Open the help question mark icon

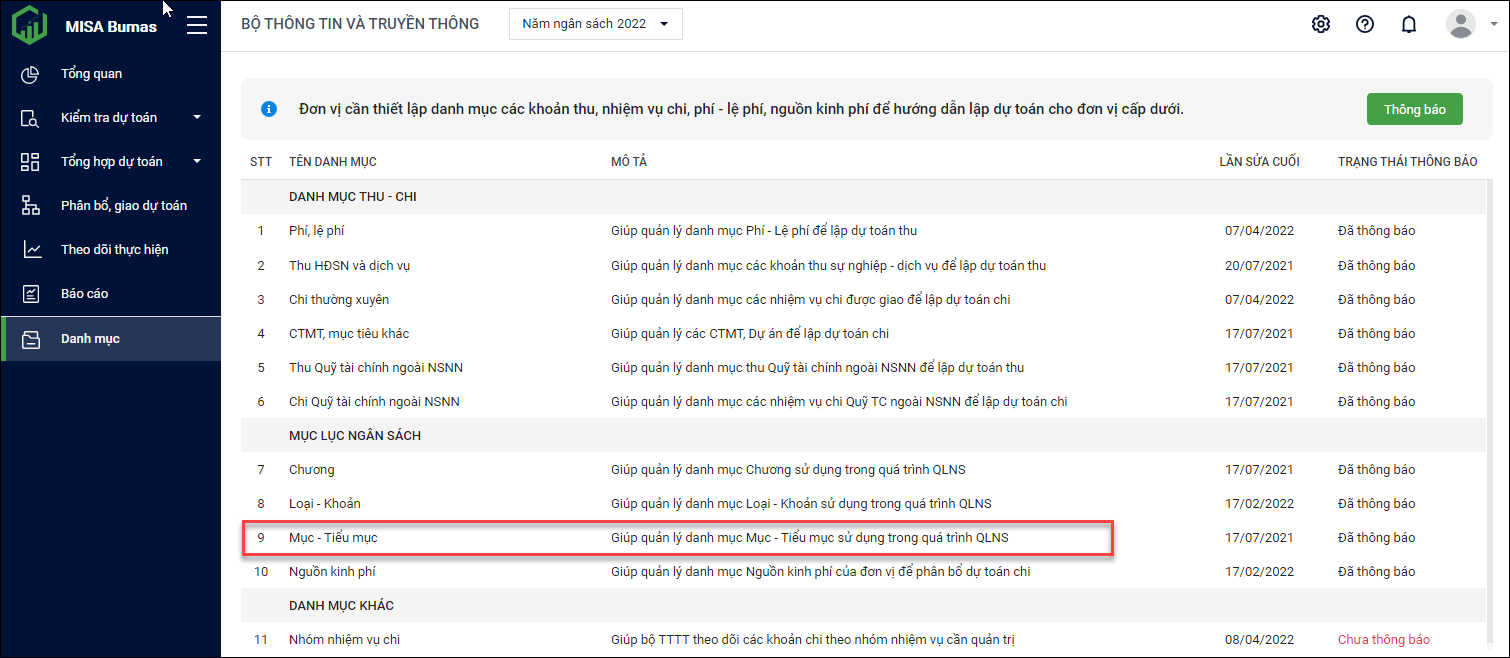tap(1364, 24)
